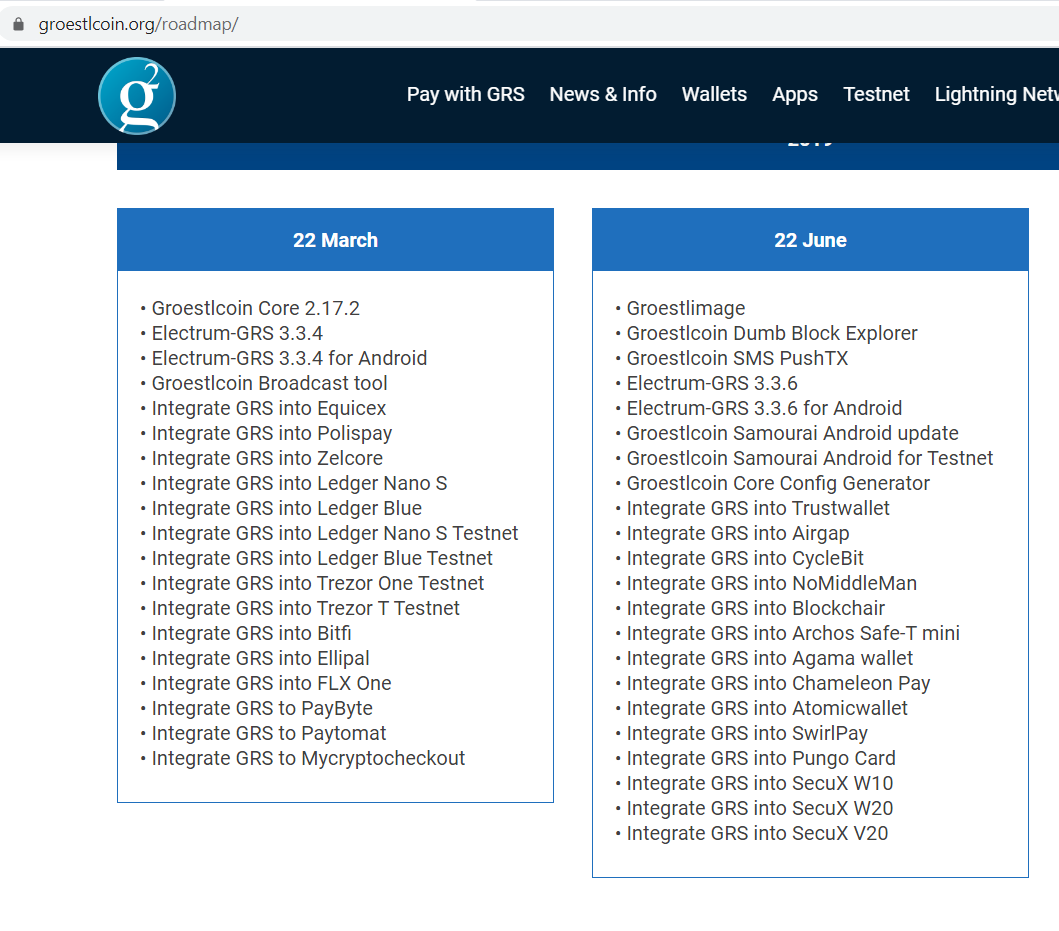Click Groestlcoin Samourai Android for Testnet
The height and width of the screenshot is (931, 1059).
coord(810,458)
